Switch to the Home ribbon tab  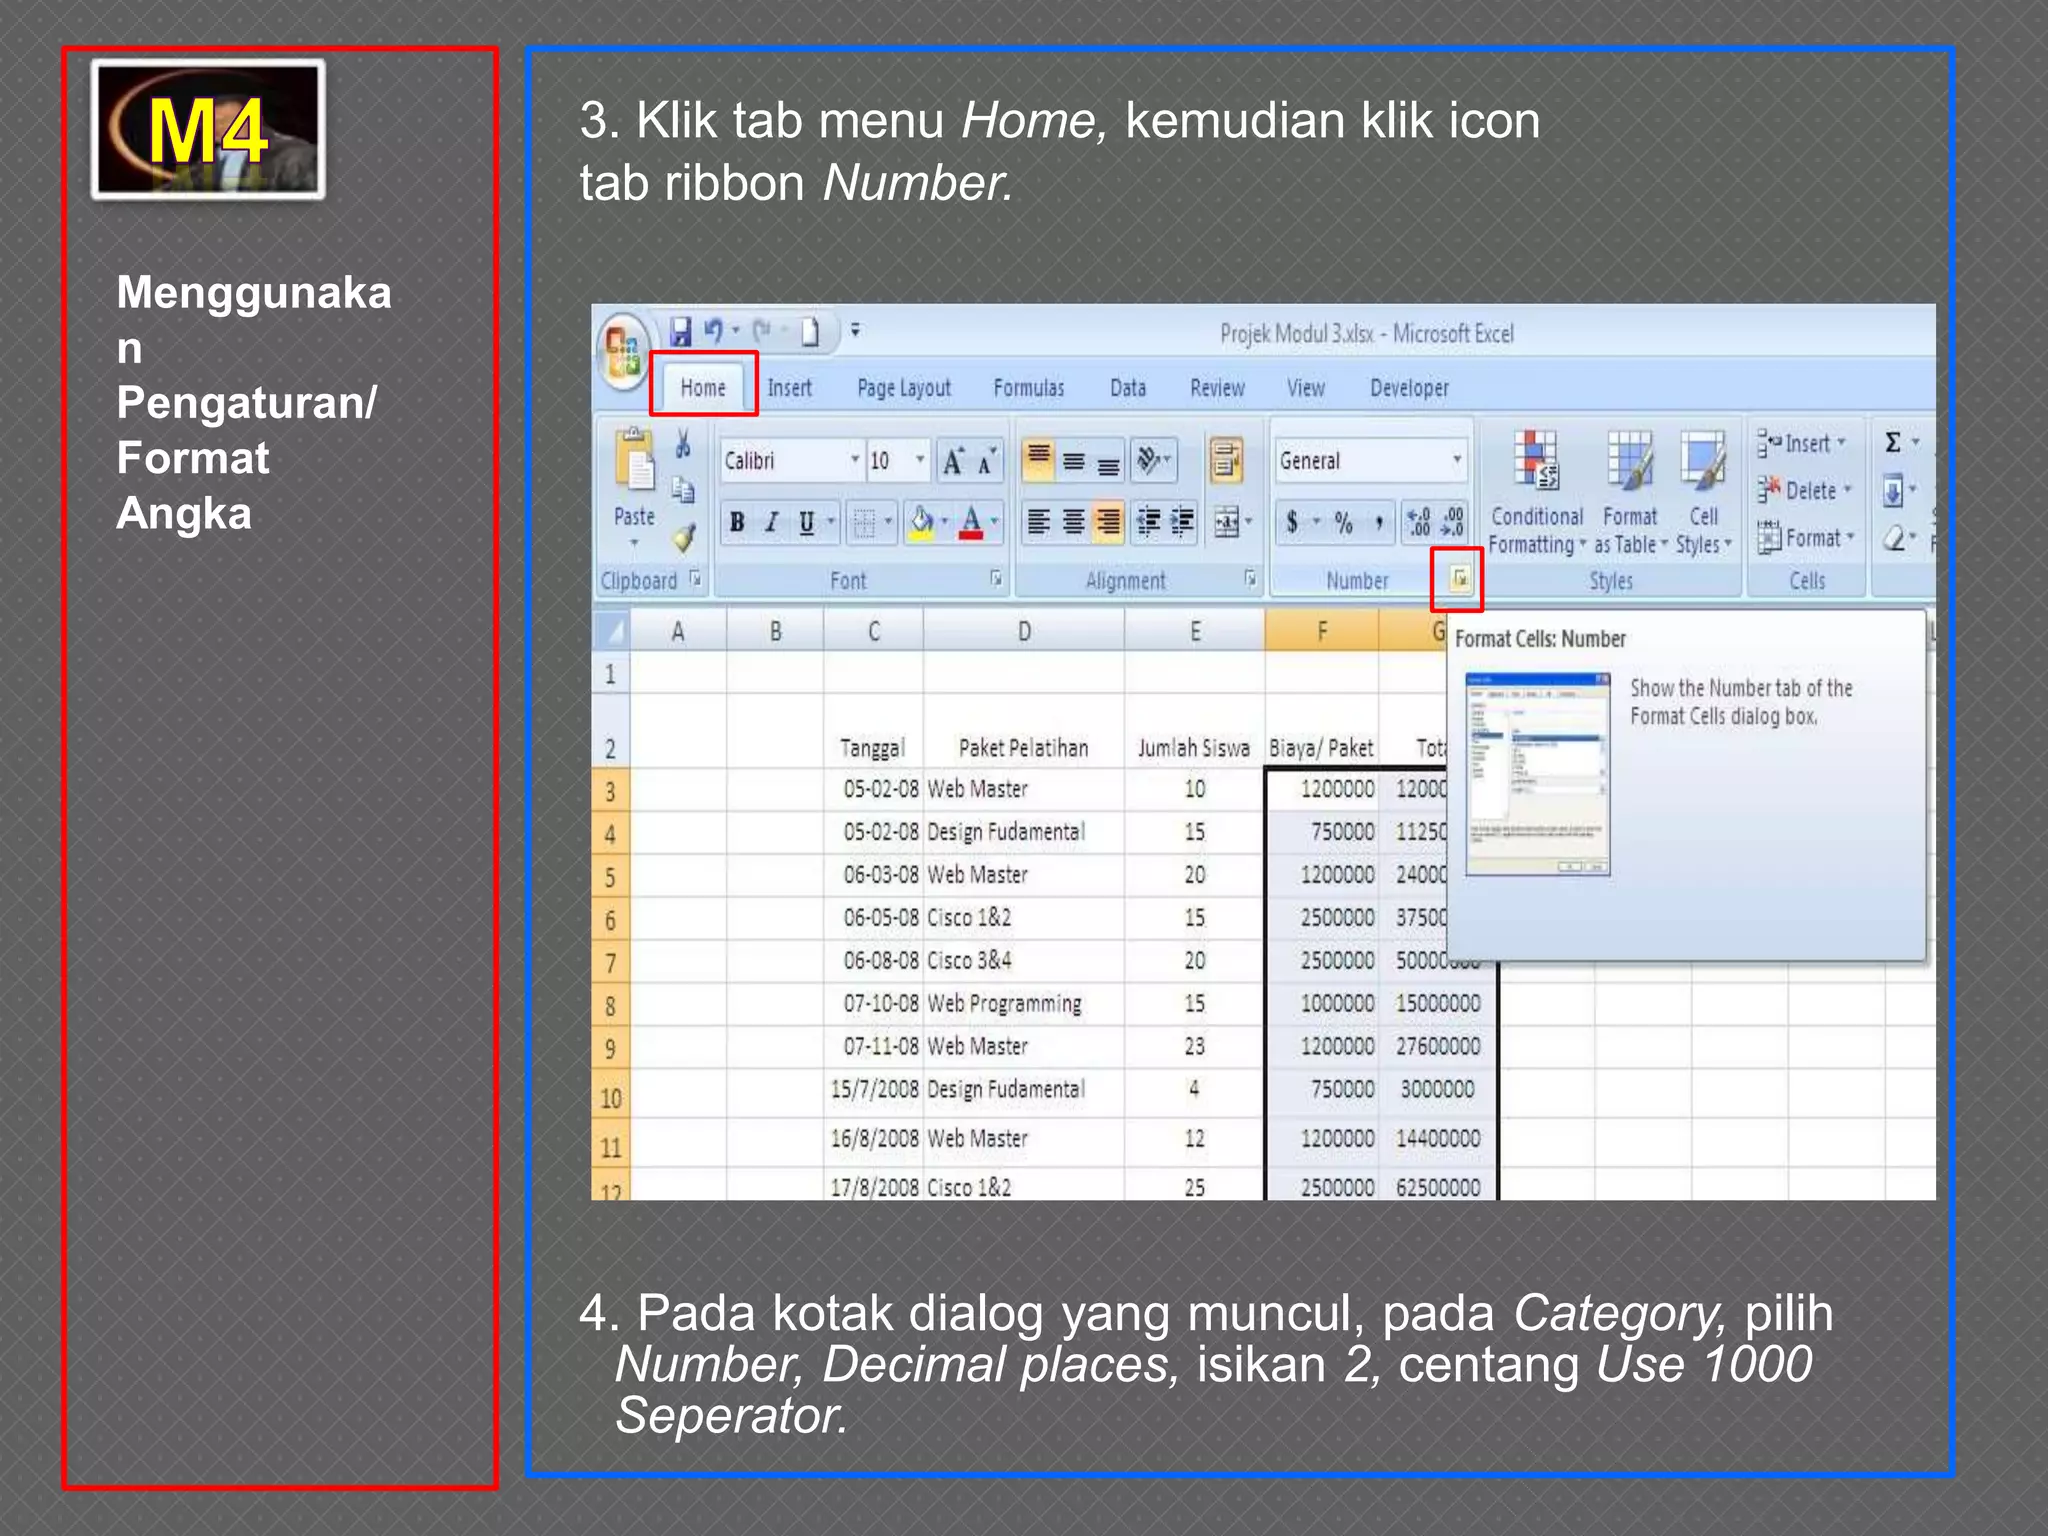703,388
